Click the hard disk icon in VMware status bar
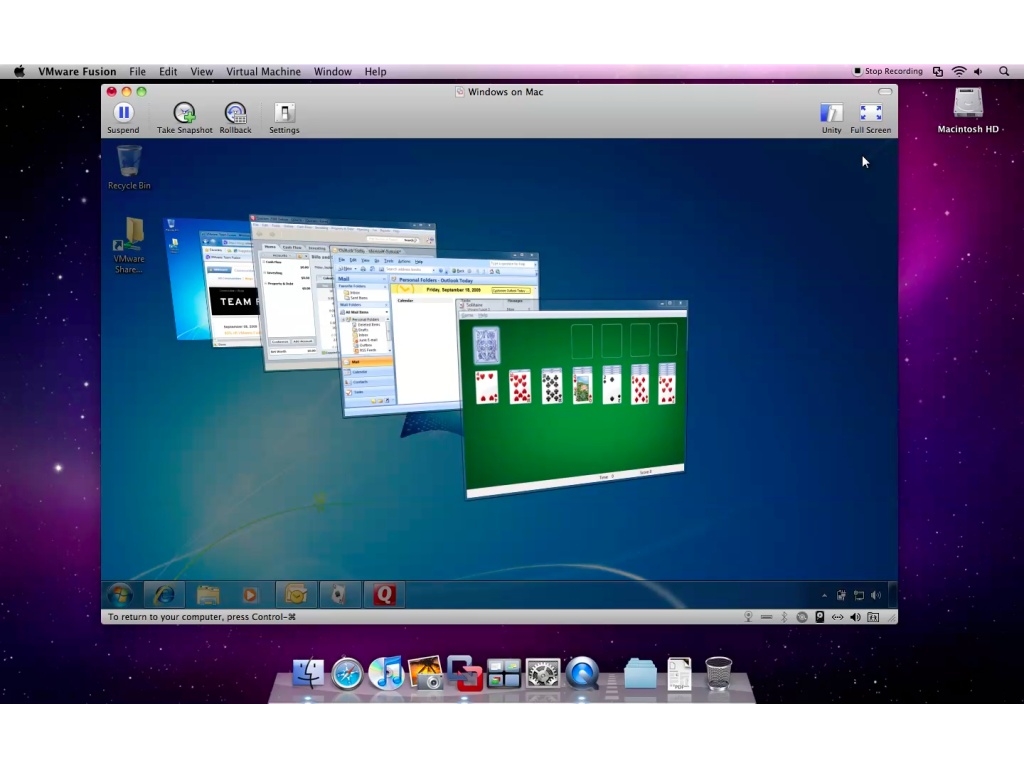 (820, 617)
